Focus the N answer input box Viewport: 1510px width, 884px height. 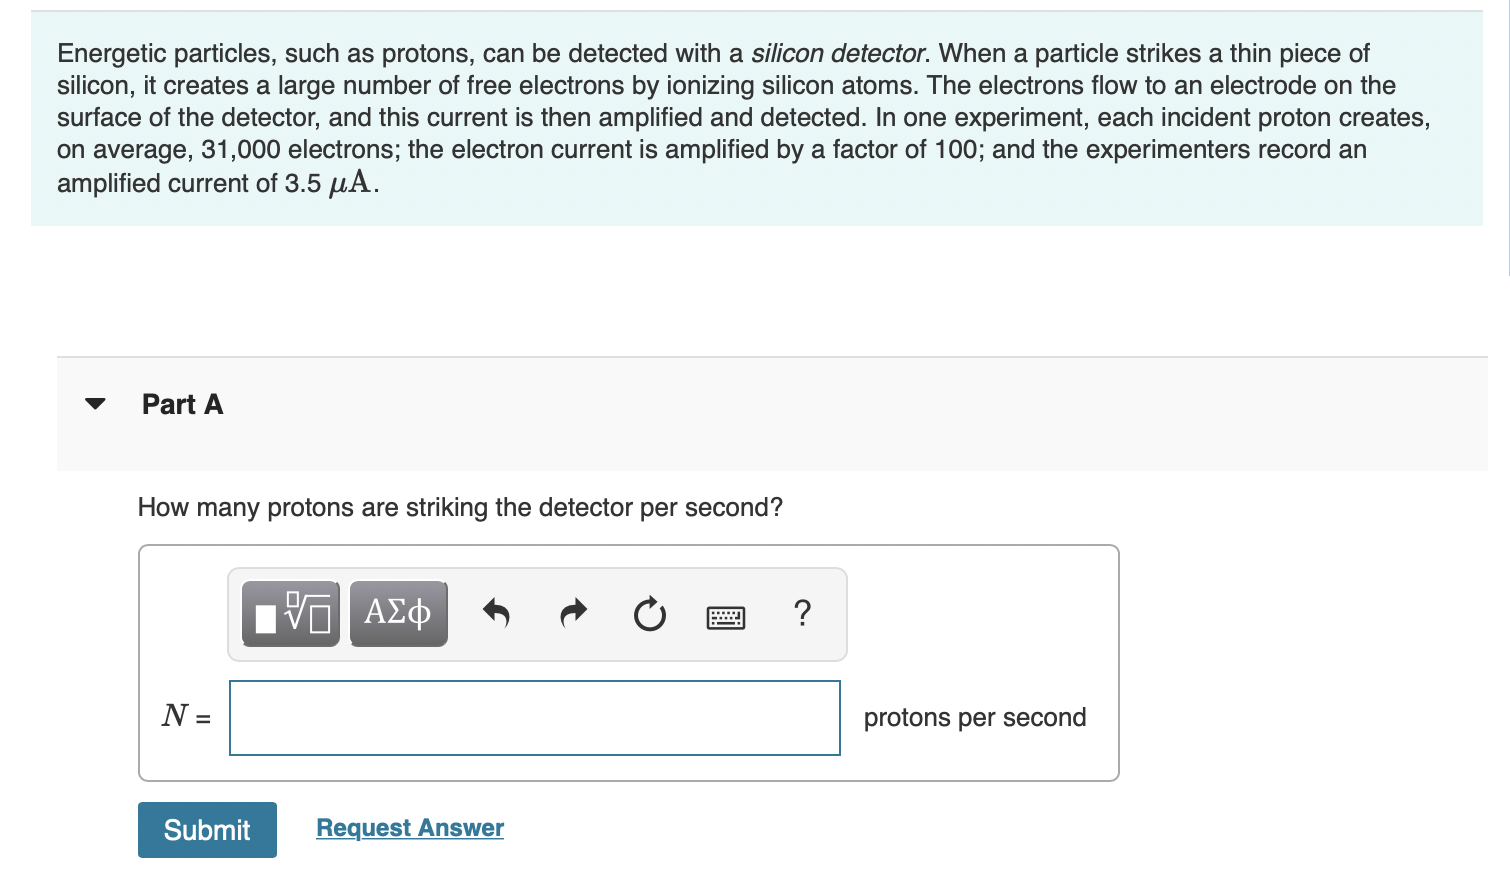(x=534, y=718)
